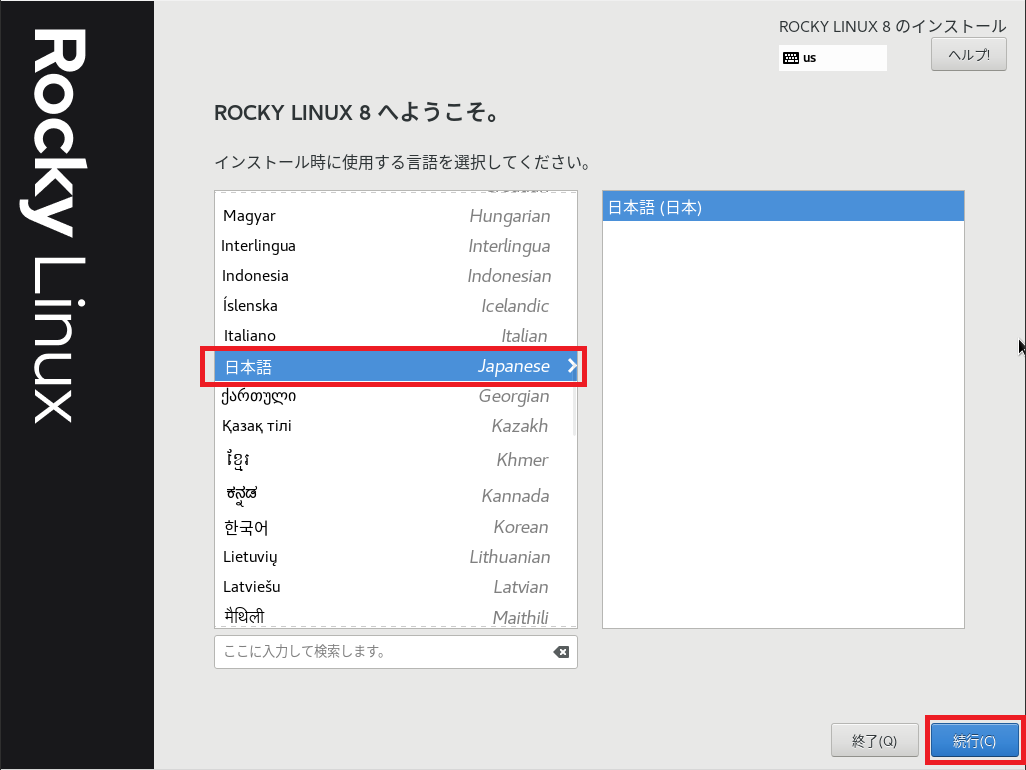Screen dimensions: 1026x770
Task: Clear the search field using the backspace icon
Action: (561, 652)
